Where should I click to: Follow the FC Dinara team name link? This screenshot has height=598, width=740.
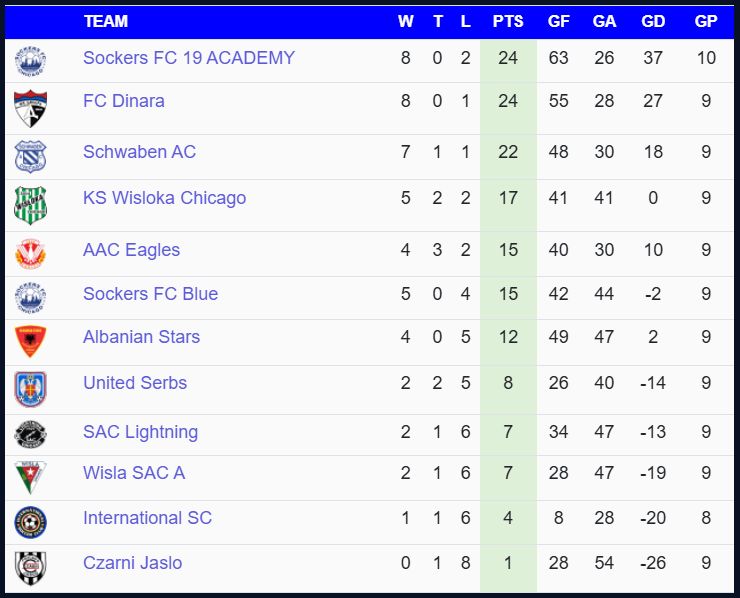pos(123,101)
